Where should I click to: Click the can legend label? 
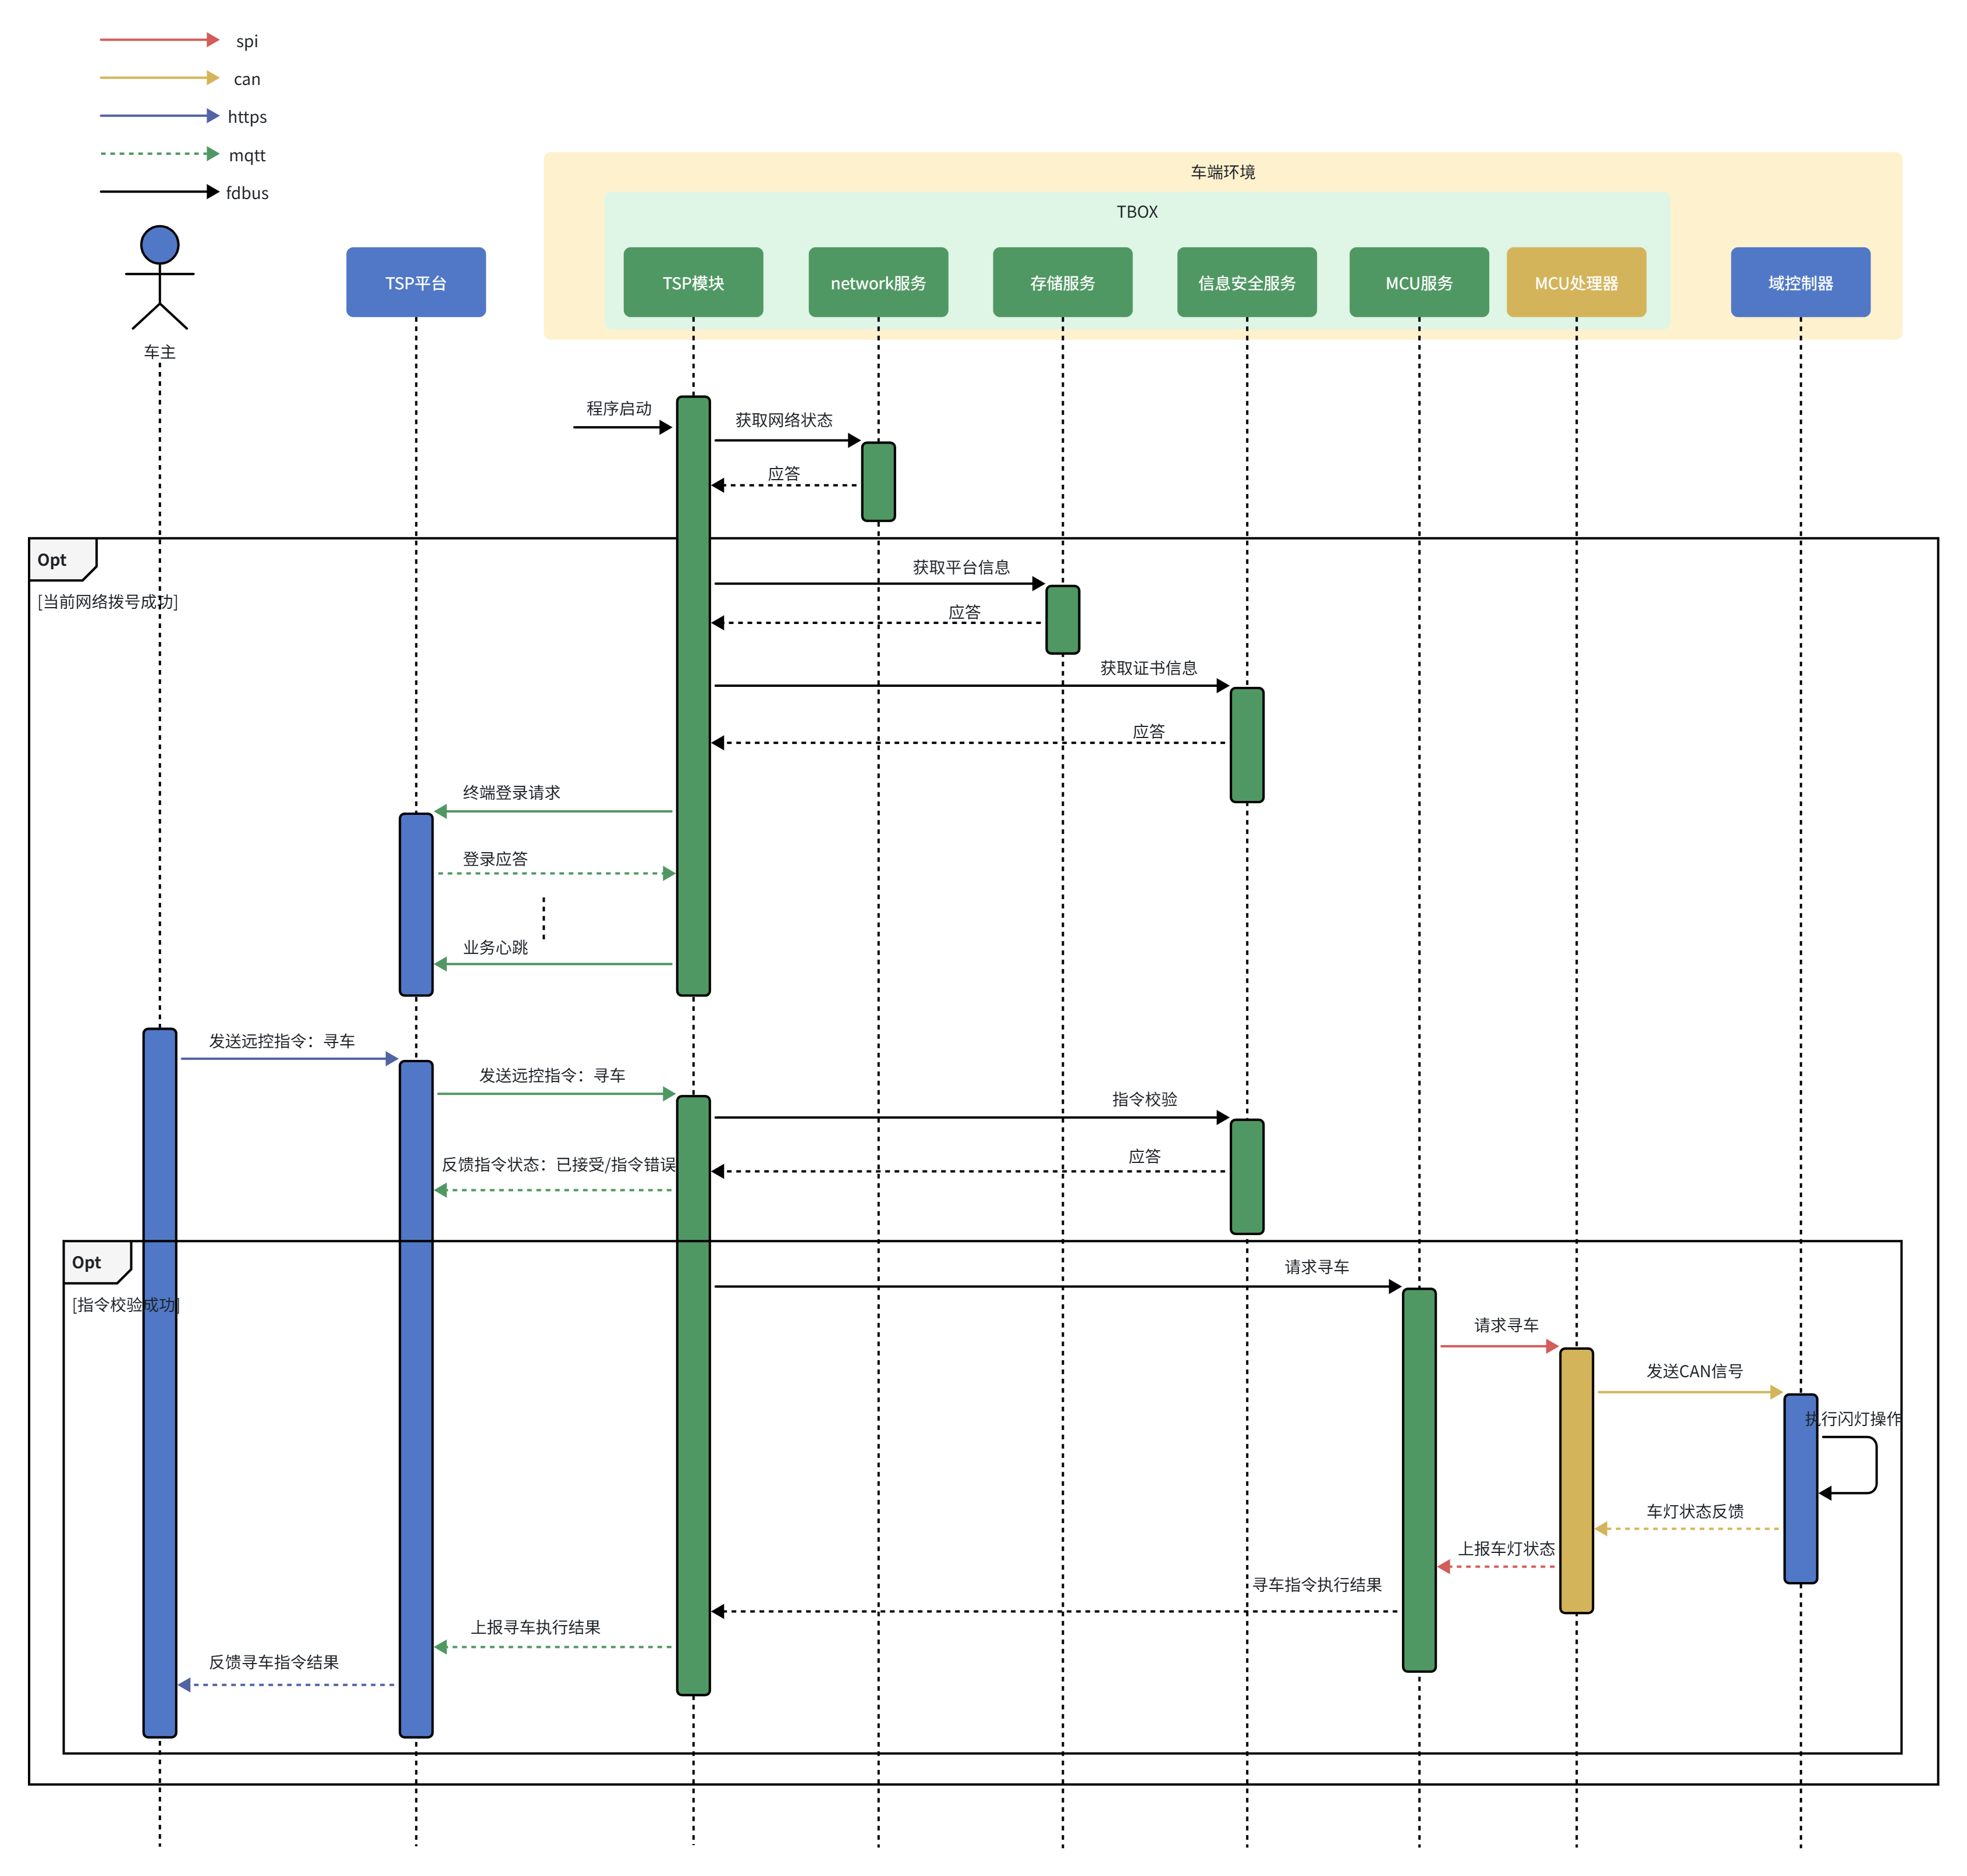(x=247, y=79)
